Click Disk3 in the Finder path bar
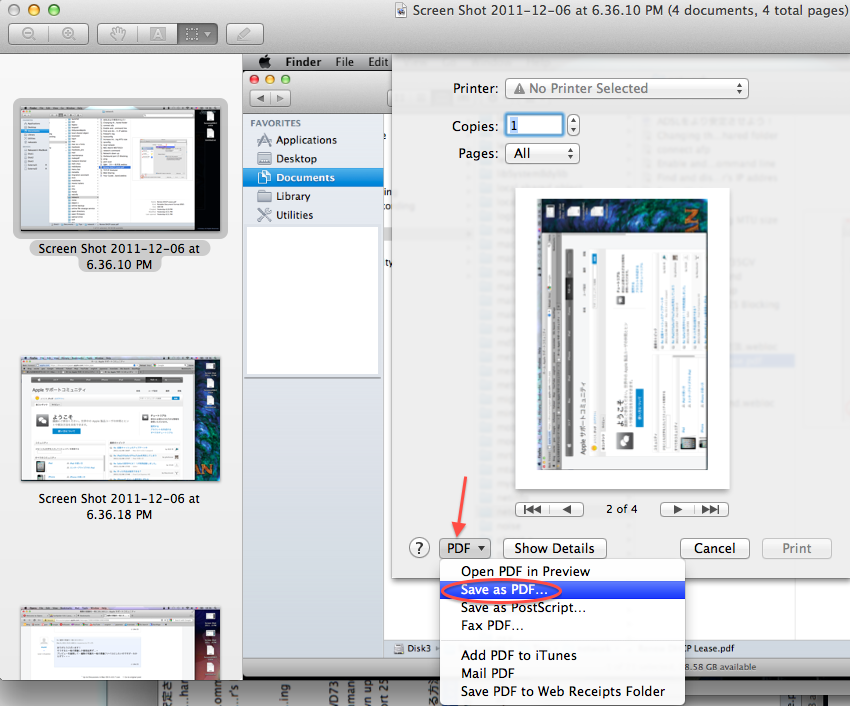The width and height of the screenshot is (850, 706). coord(413,649)
